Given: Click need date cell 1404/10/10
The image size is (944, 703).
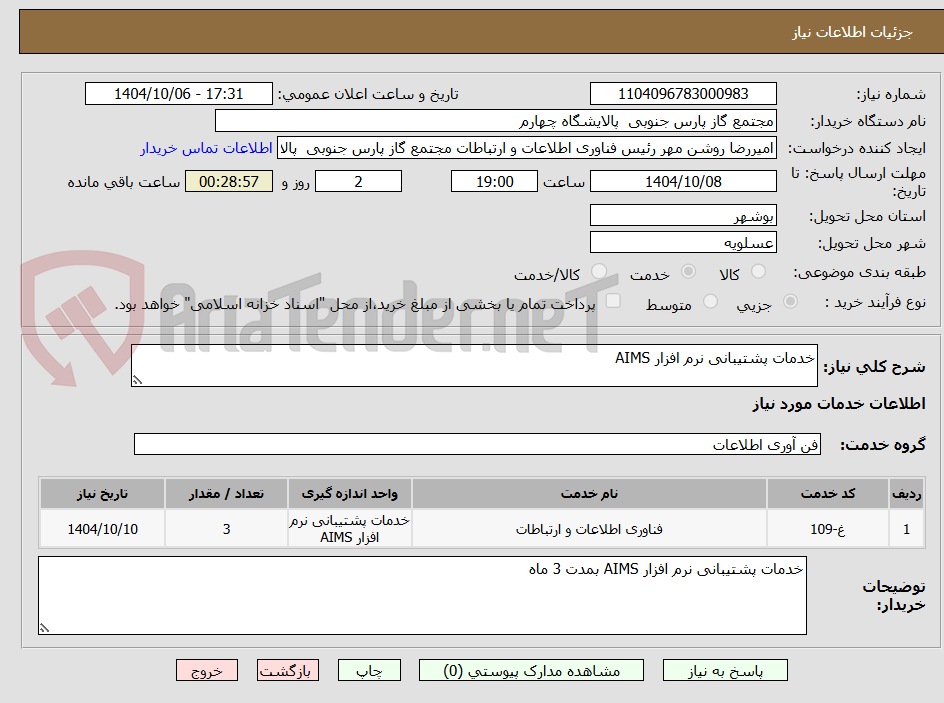Looking at the screenshot, I should pos(102,528).
